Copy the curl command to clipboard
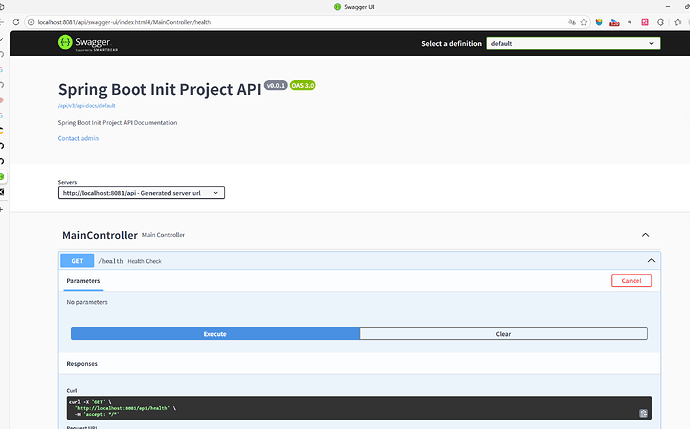 click(x=643, y=413)
